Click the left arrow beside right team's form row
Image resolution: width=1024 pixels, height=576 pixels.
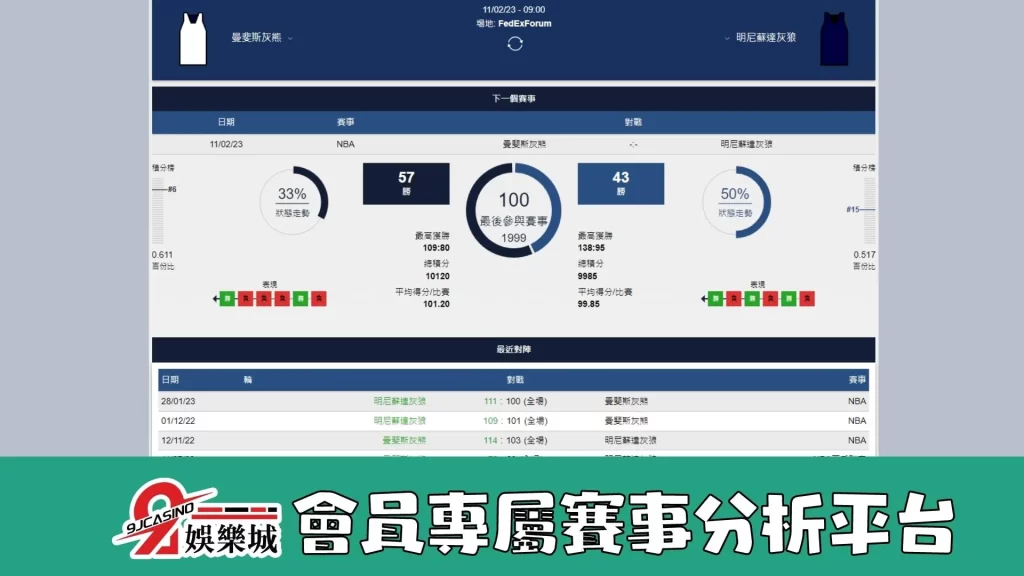704,299
